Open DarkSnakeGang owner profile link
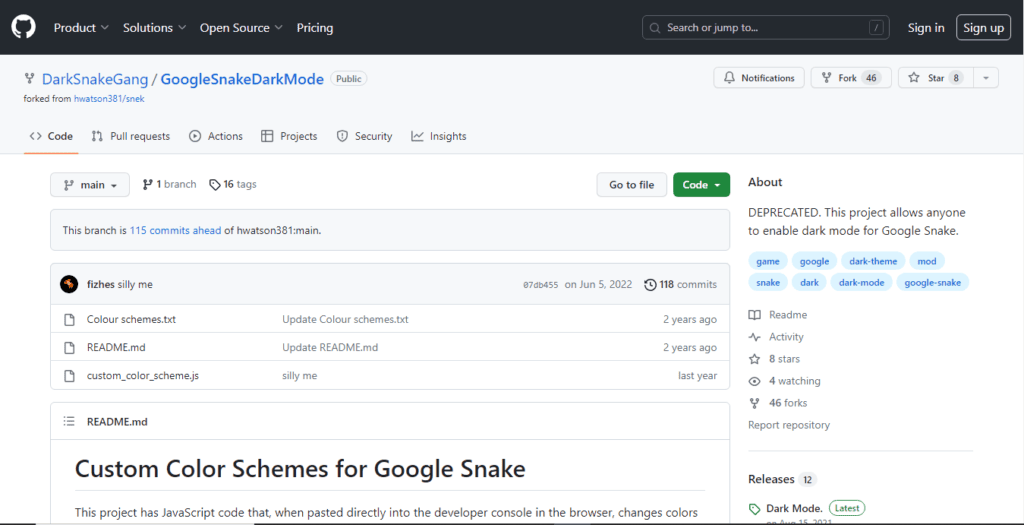 [x=95, y=79]
